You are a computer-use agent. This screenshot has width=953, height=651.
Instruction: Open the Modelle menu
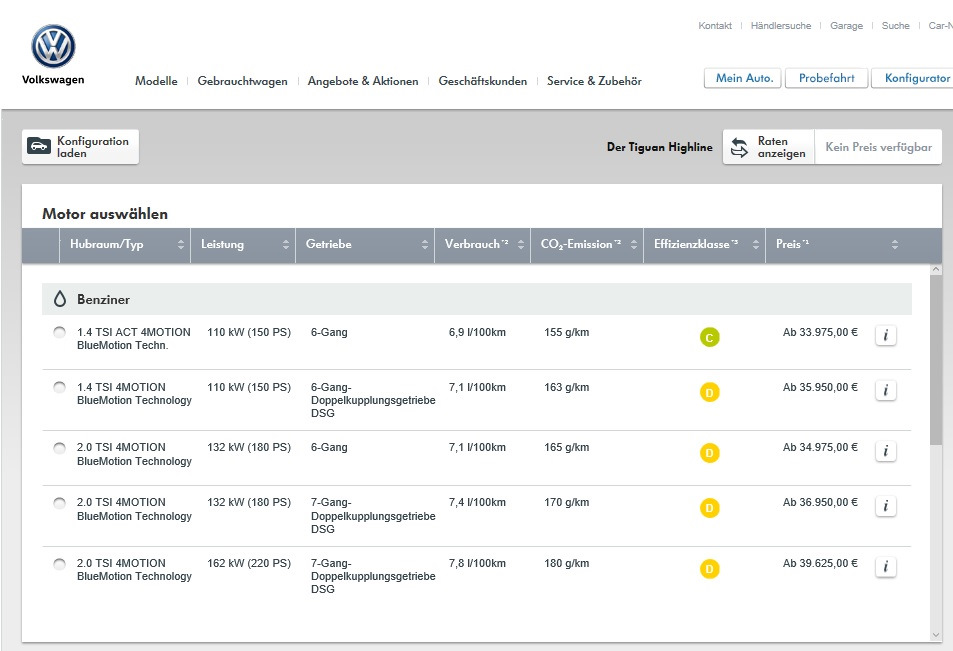pyautogui.click(x=156, y=81)
